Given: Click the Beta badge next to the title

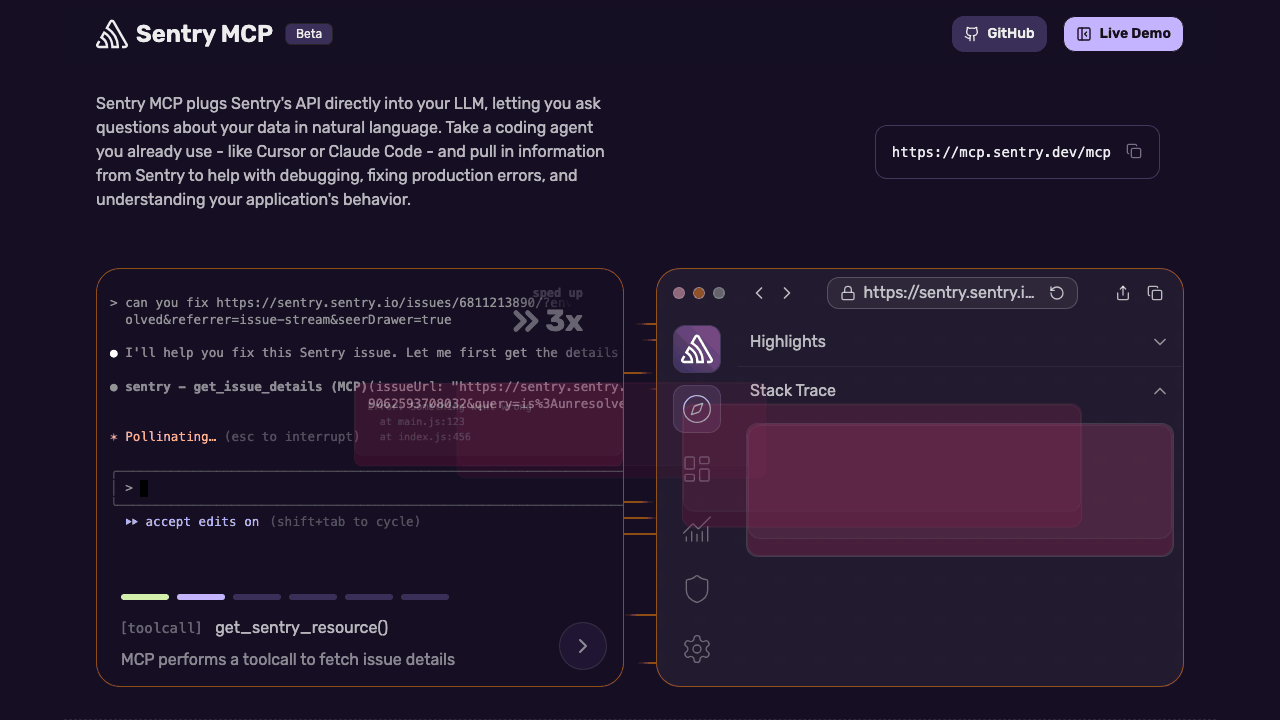Looking at the screenshot, I should pos(309,34).
